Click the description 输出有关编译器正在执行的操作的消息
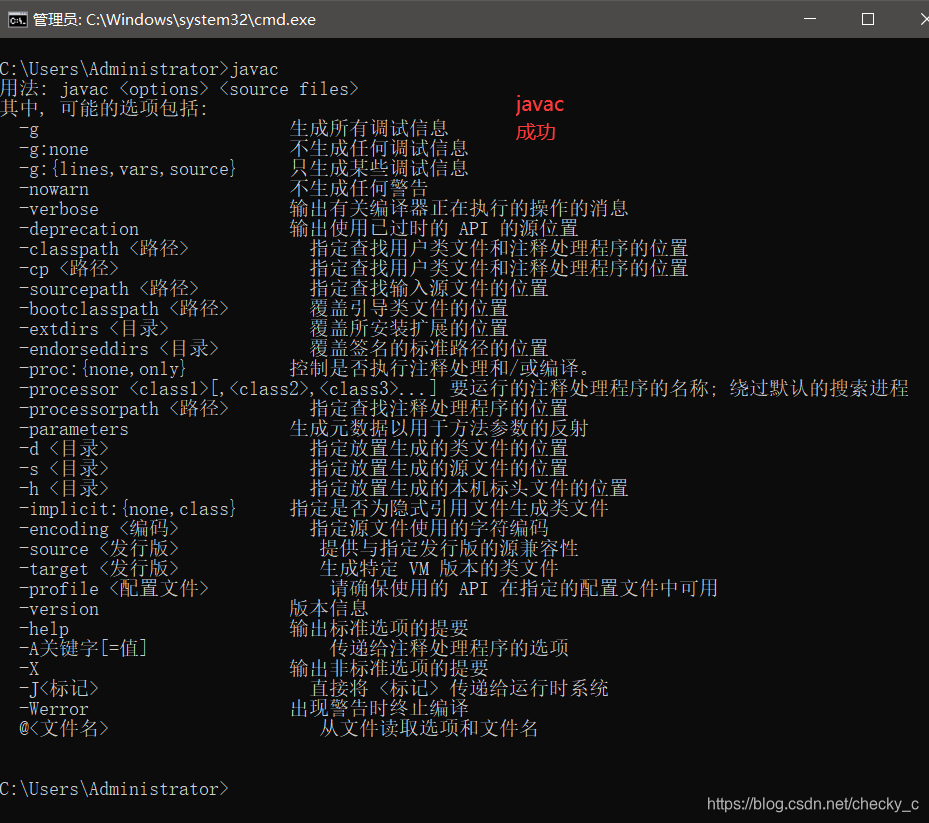Screen dimensions: 929x823 click(459, 209)
